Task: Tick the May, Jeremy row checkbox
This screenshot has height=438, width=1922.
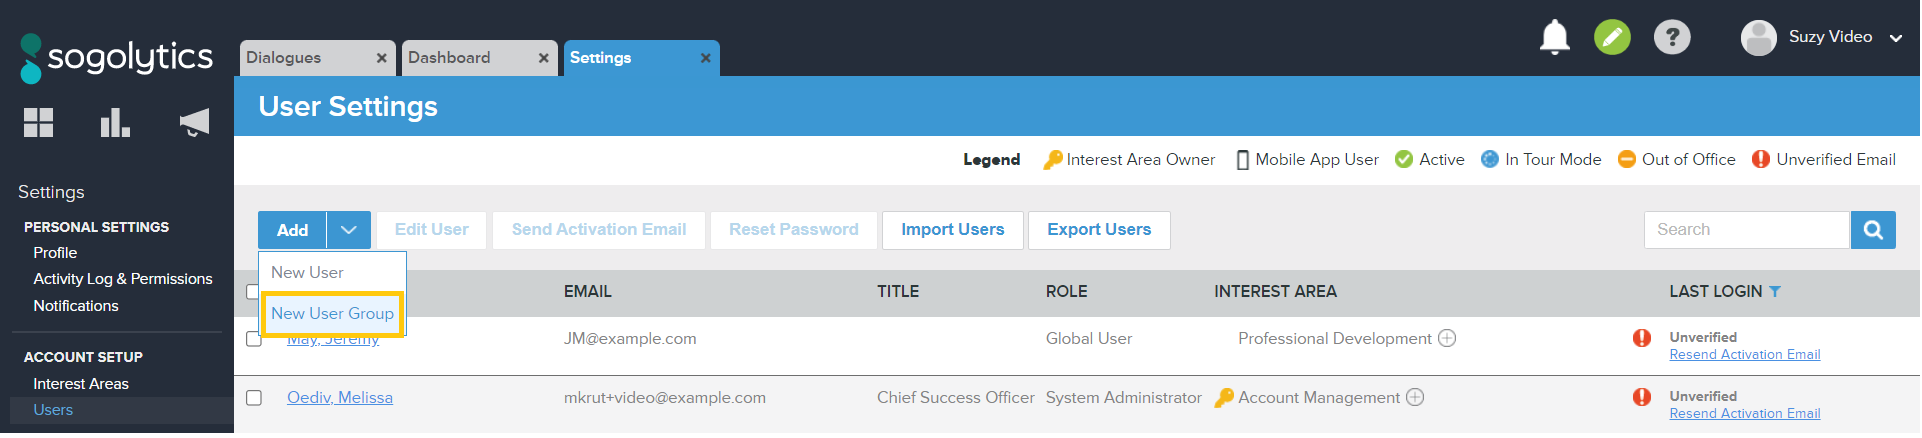Action: tap(254, 339)
